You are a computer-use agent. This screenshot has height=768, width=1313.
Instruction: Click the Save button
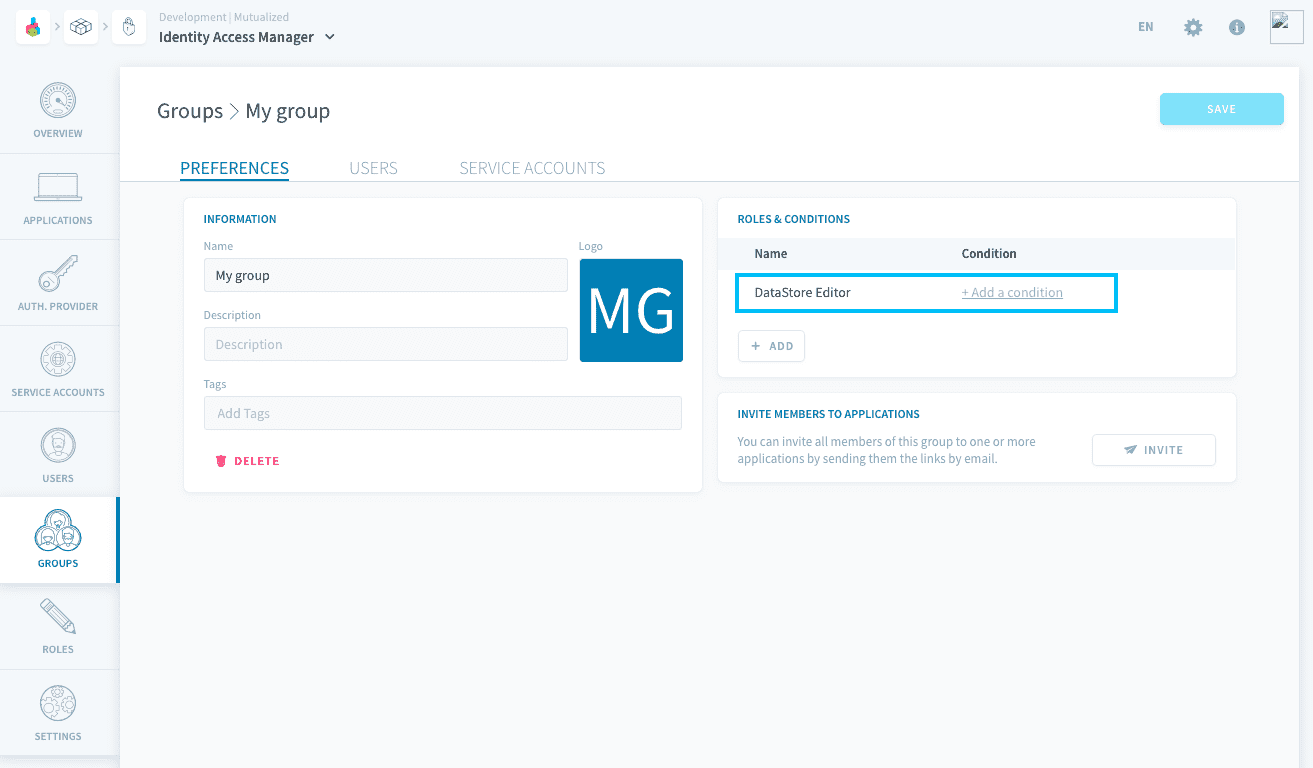tap(1221, 109)
